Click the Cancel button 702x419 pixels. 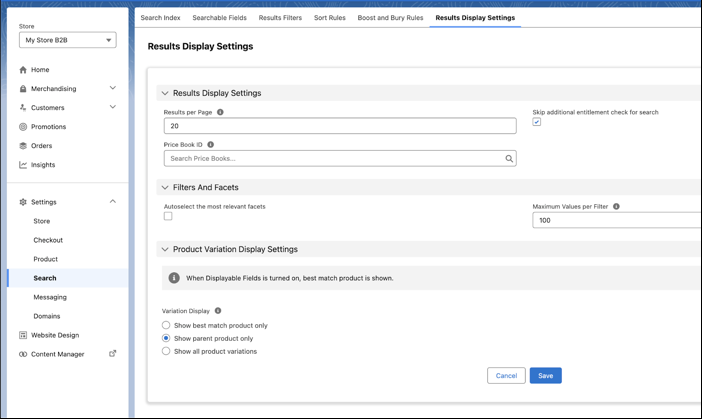tap(506, 376)
